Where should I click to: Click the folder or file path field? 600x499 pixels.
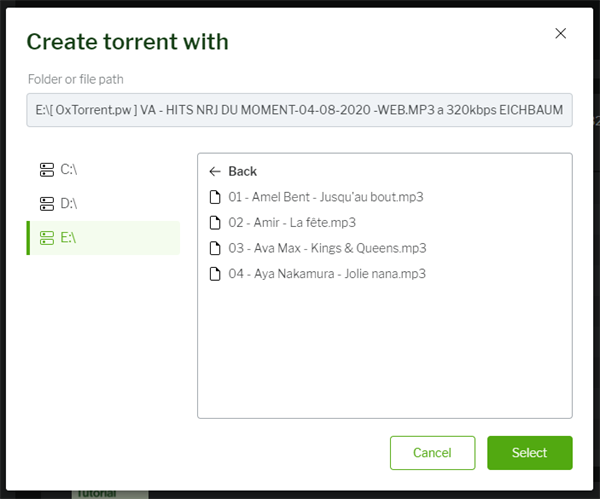pyautogui.click(x=299, y=109)
